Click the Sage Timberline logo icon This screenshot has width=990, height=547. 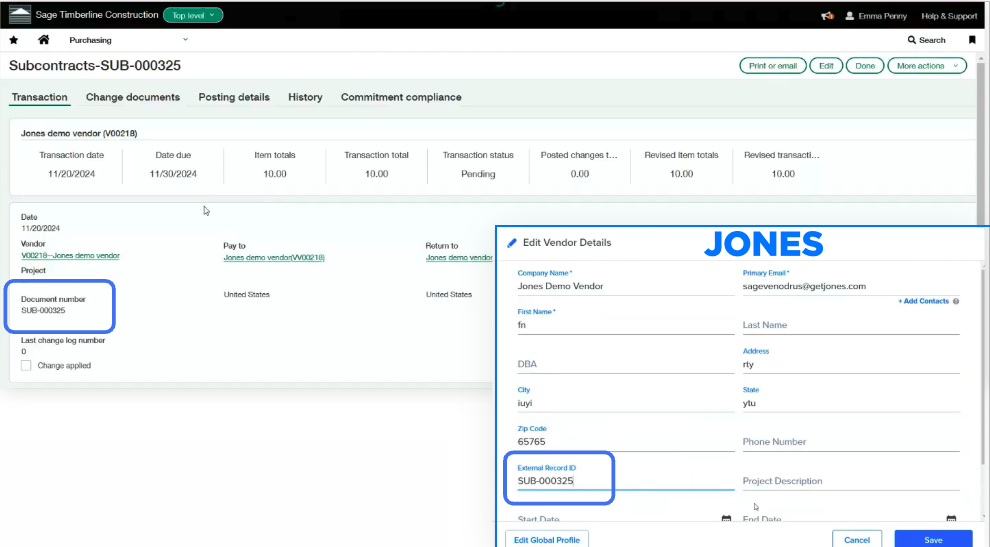tap(20, 15)
